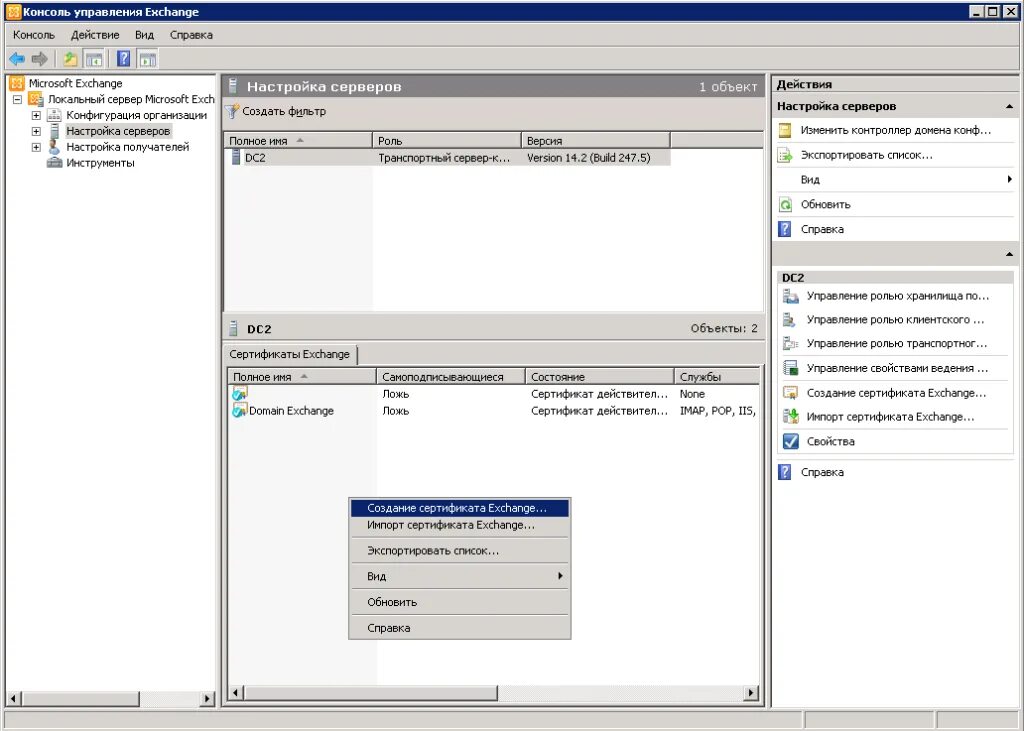Click the unnamed certificate icon in list

(240, 394)
